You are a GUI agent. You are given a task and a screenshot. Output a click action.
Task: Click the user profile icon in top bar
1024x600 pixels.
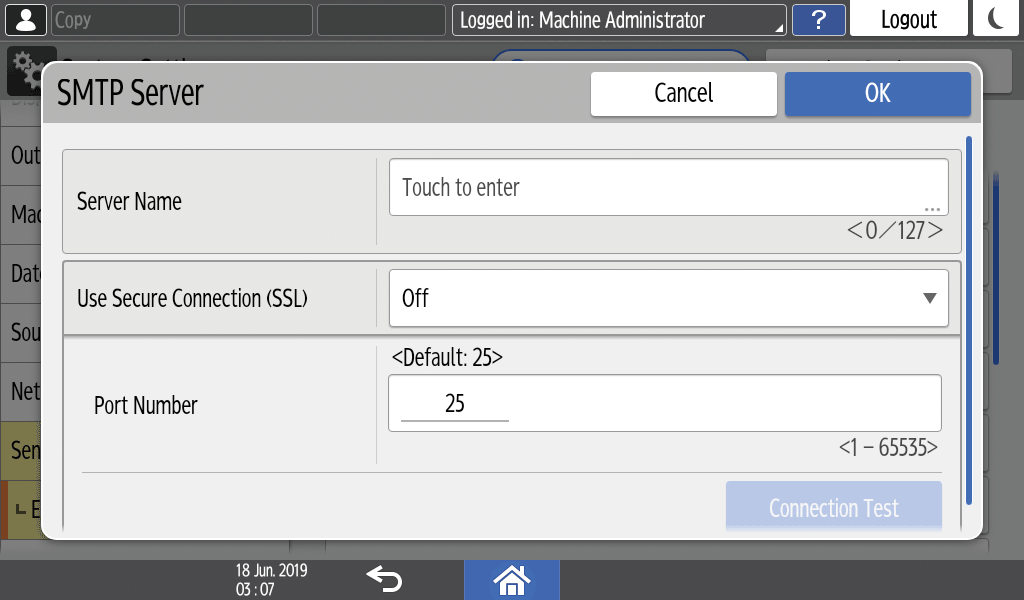27,19
